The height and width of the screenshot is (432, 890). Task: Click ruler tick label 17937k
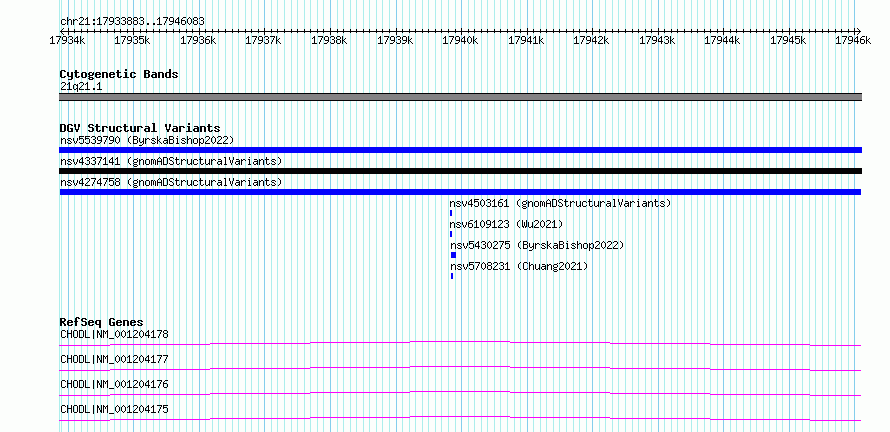click(263, 40)
